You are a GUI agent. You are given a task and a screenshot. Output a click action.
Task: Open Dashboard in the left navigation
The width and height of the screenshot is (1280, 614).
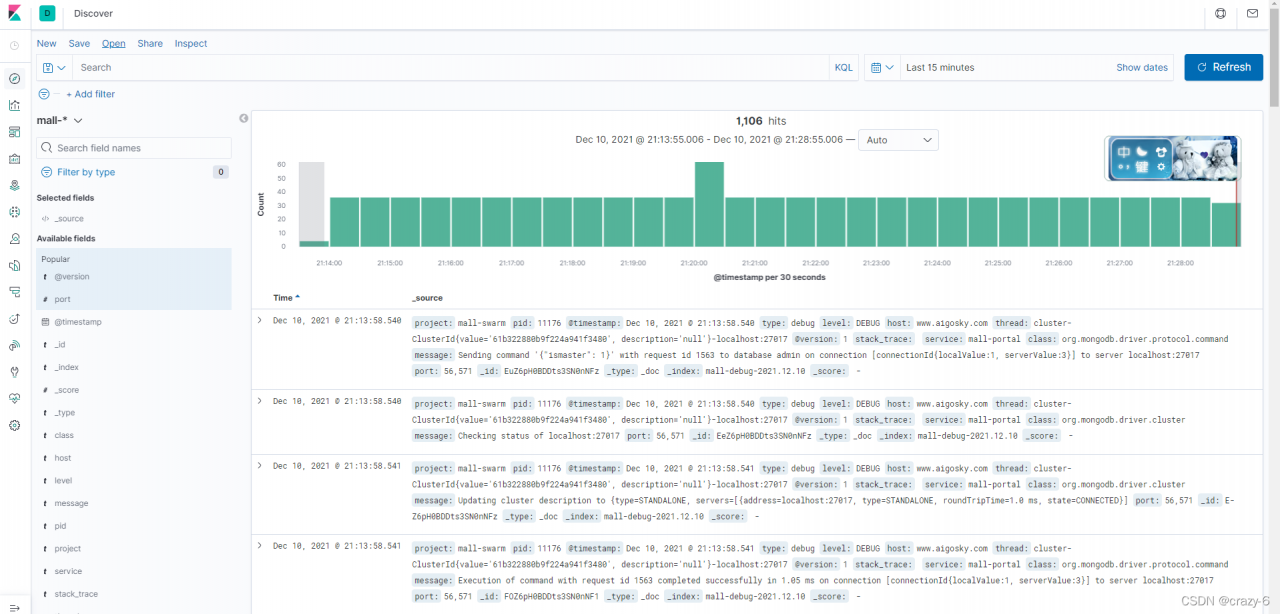point(14,132)
